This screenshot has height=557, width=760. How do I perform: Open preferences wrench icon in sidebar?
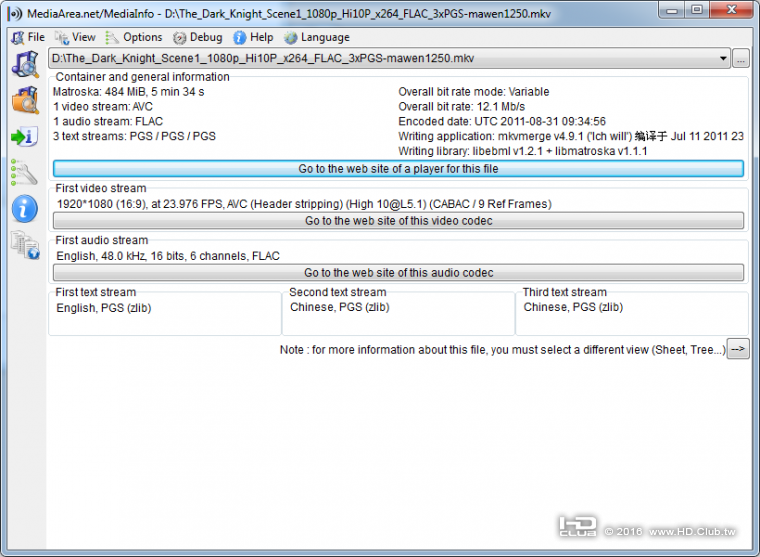(x=24, y=172)
